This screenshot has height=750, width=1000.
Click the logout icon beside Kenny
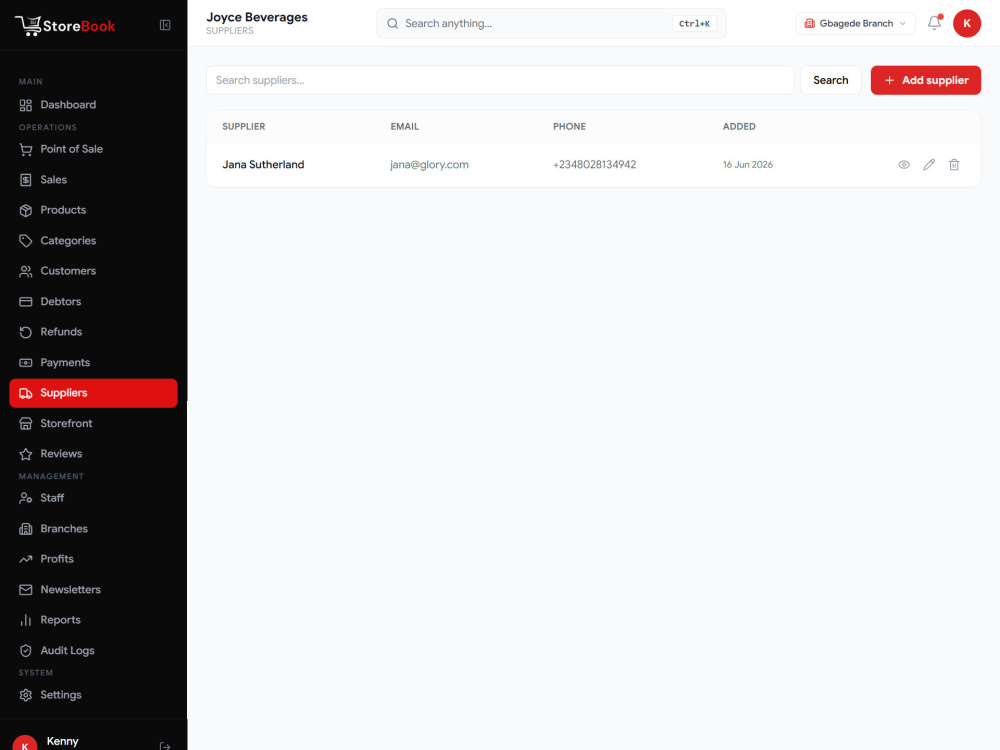tap(165, 746)
